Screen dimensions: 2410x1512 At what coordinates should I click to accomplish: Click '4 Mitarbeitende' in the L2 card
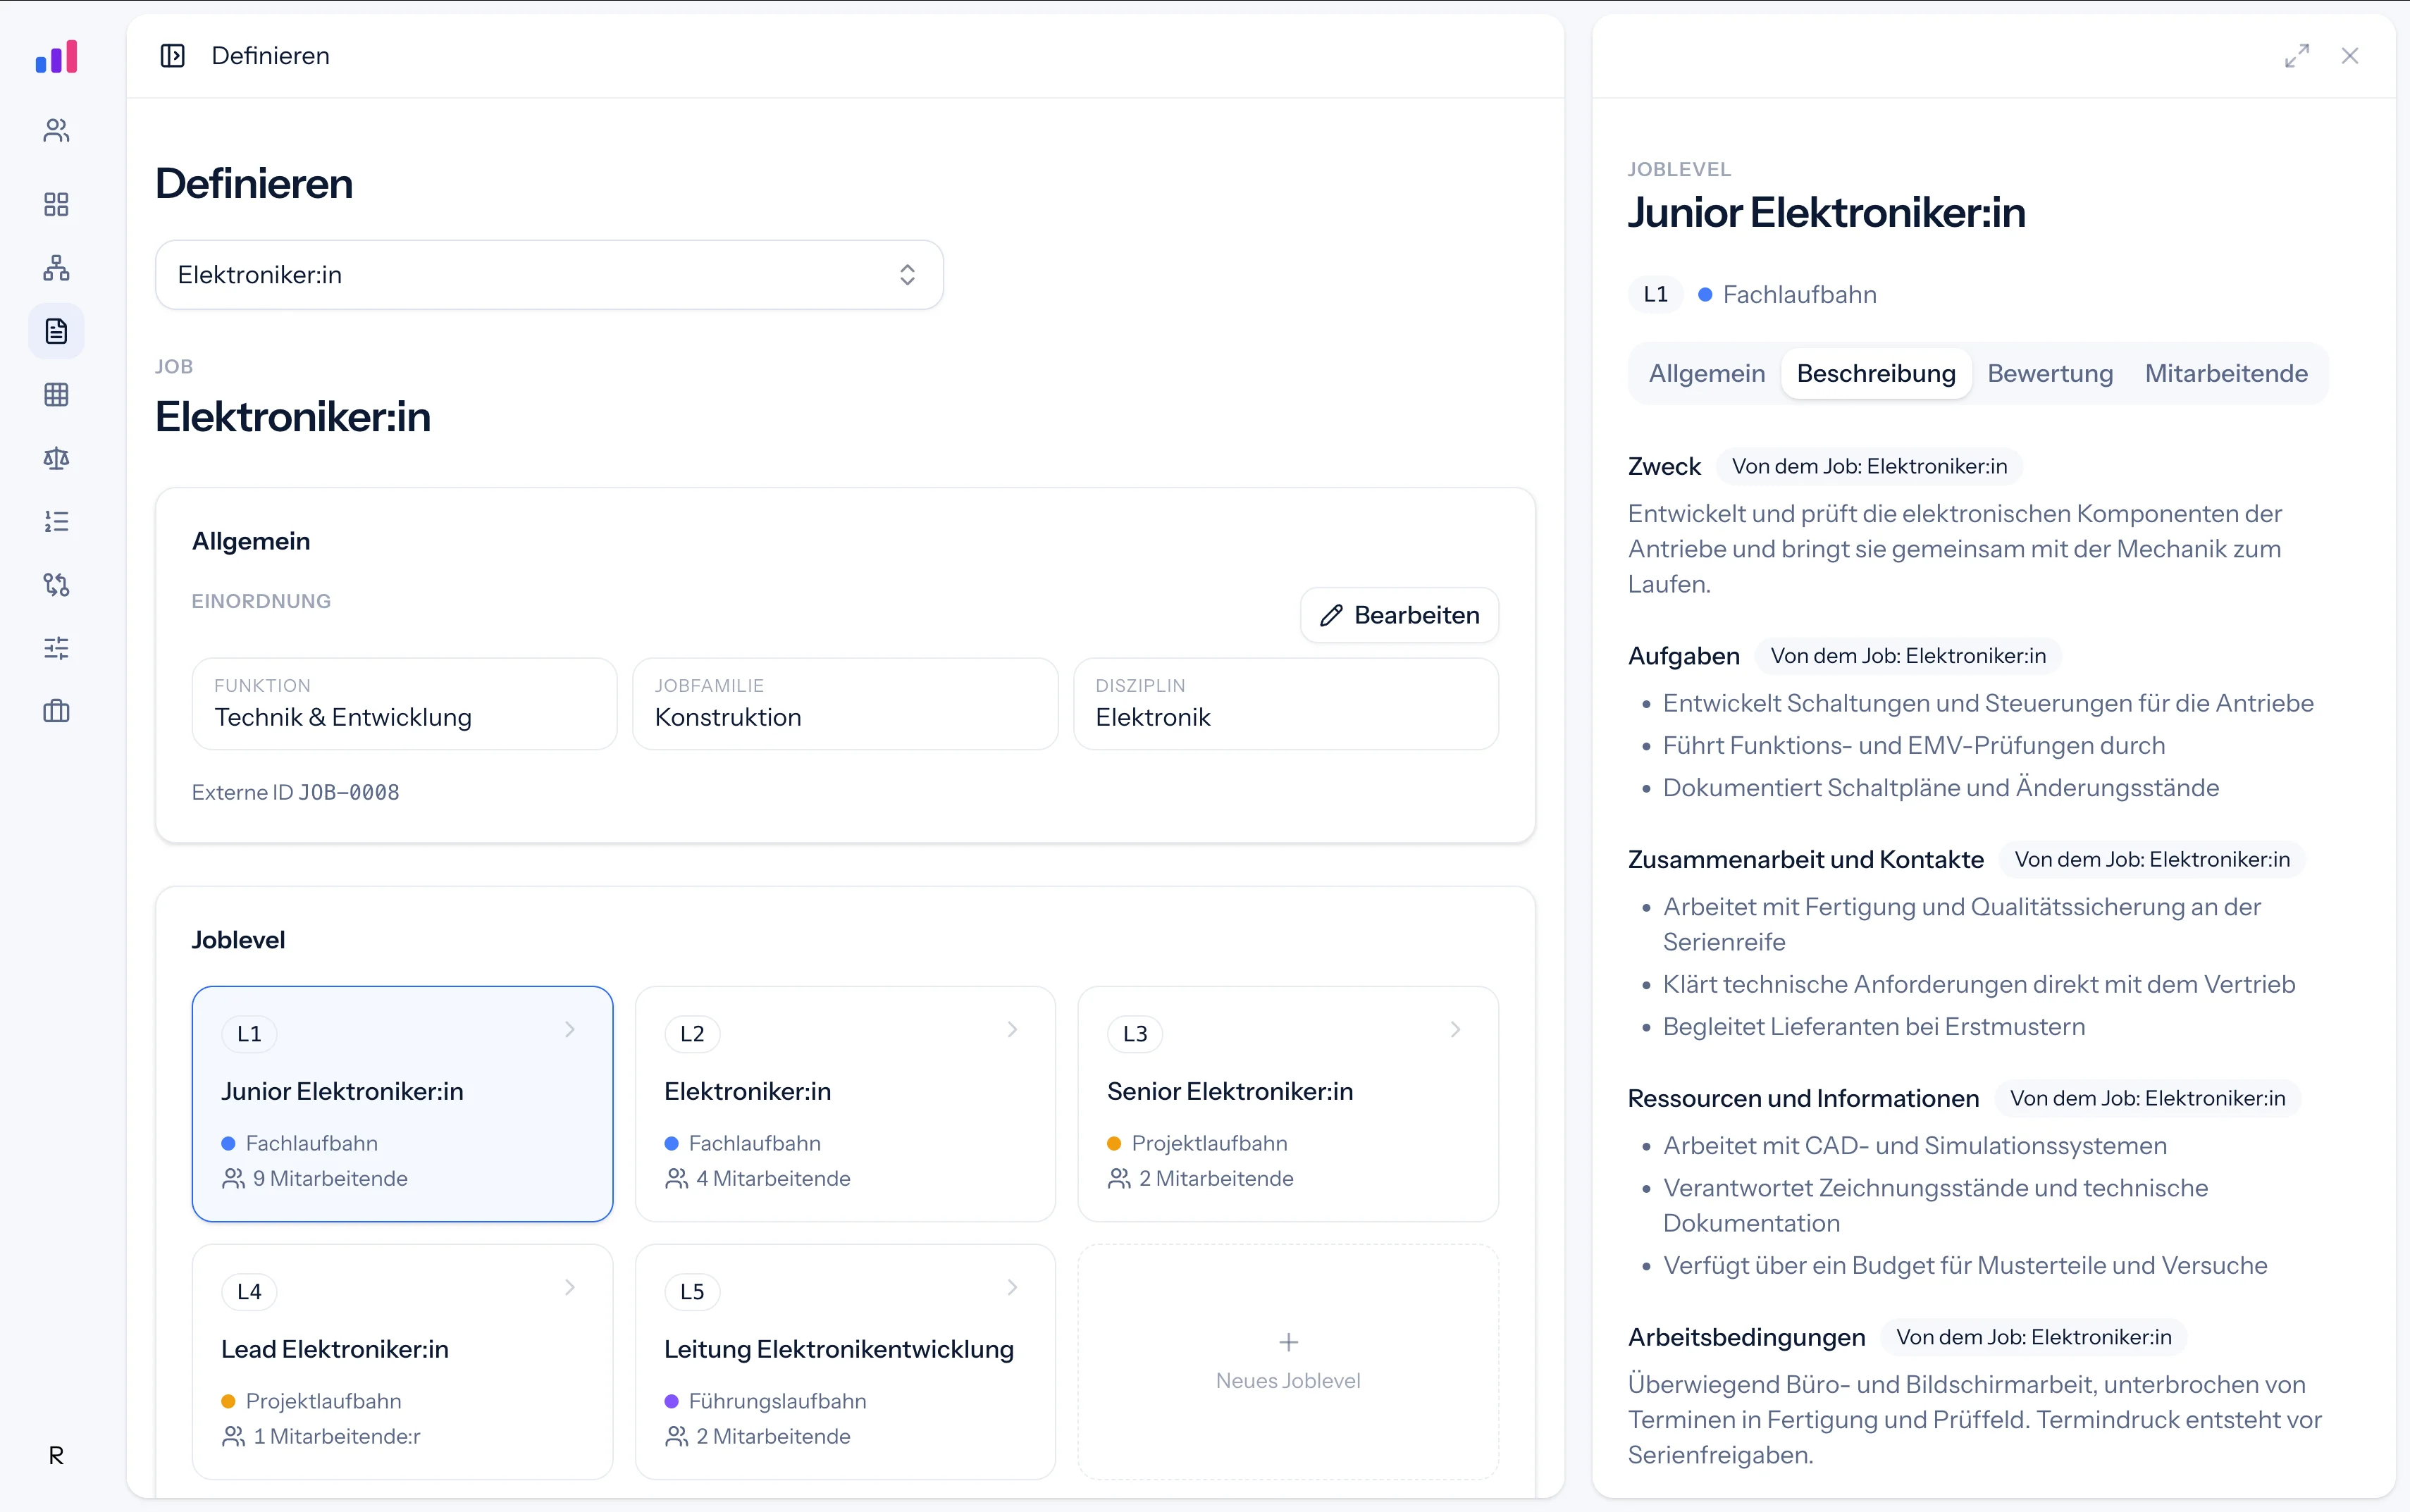[x=773, y=1178]
